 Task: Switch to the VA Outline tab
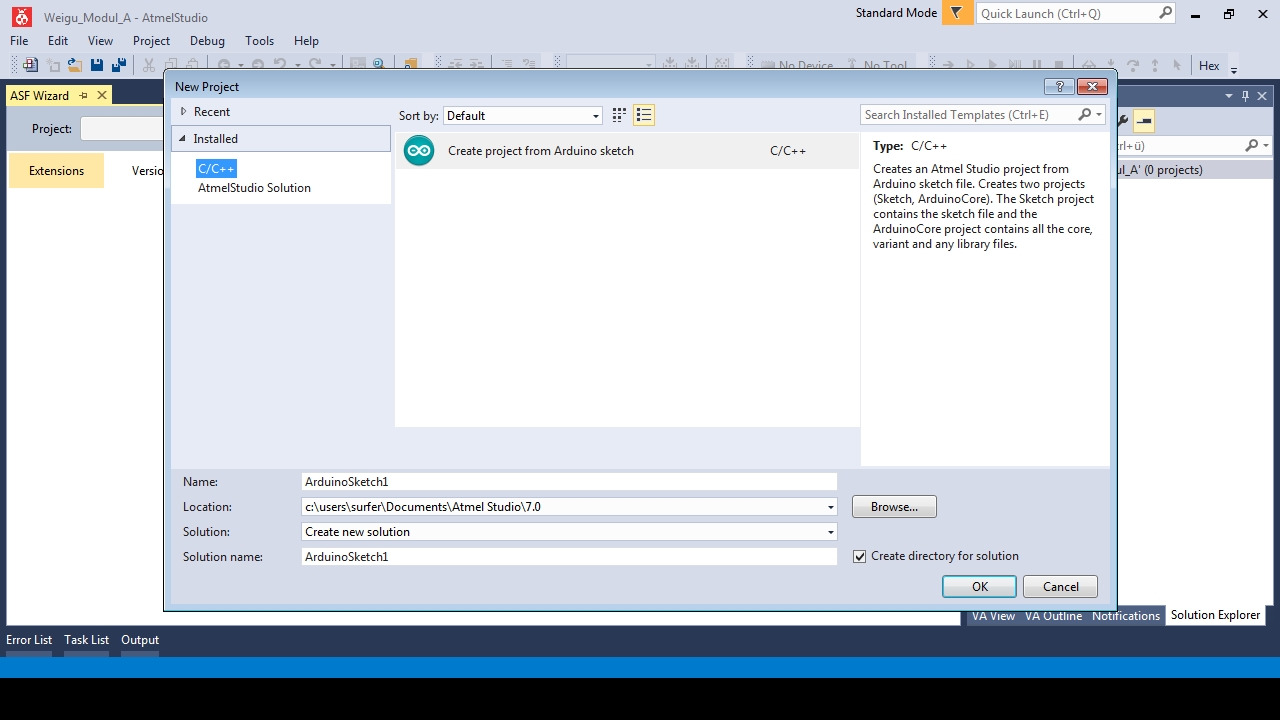[1053, 616]
